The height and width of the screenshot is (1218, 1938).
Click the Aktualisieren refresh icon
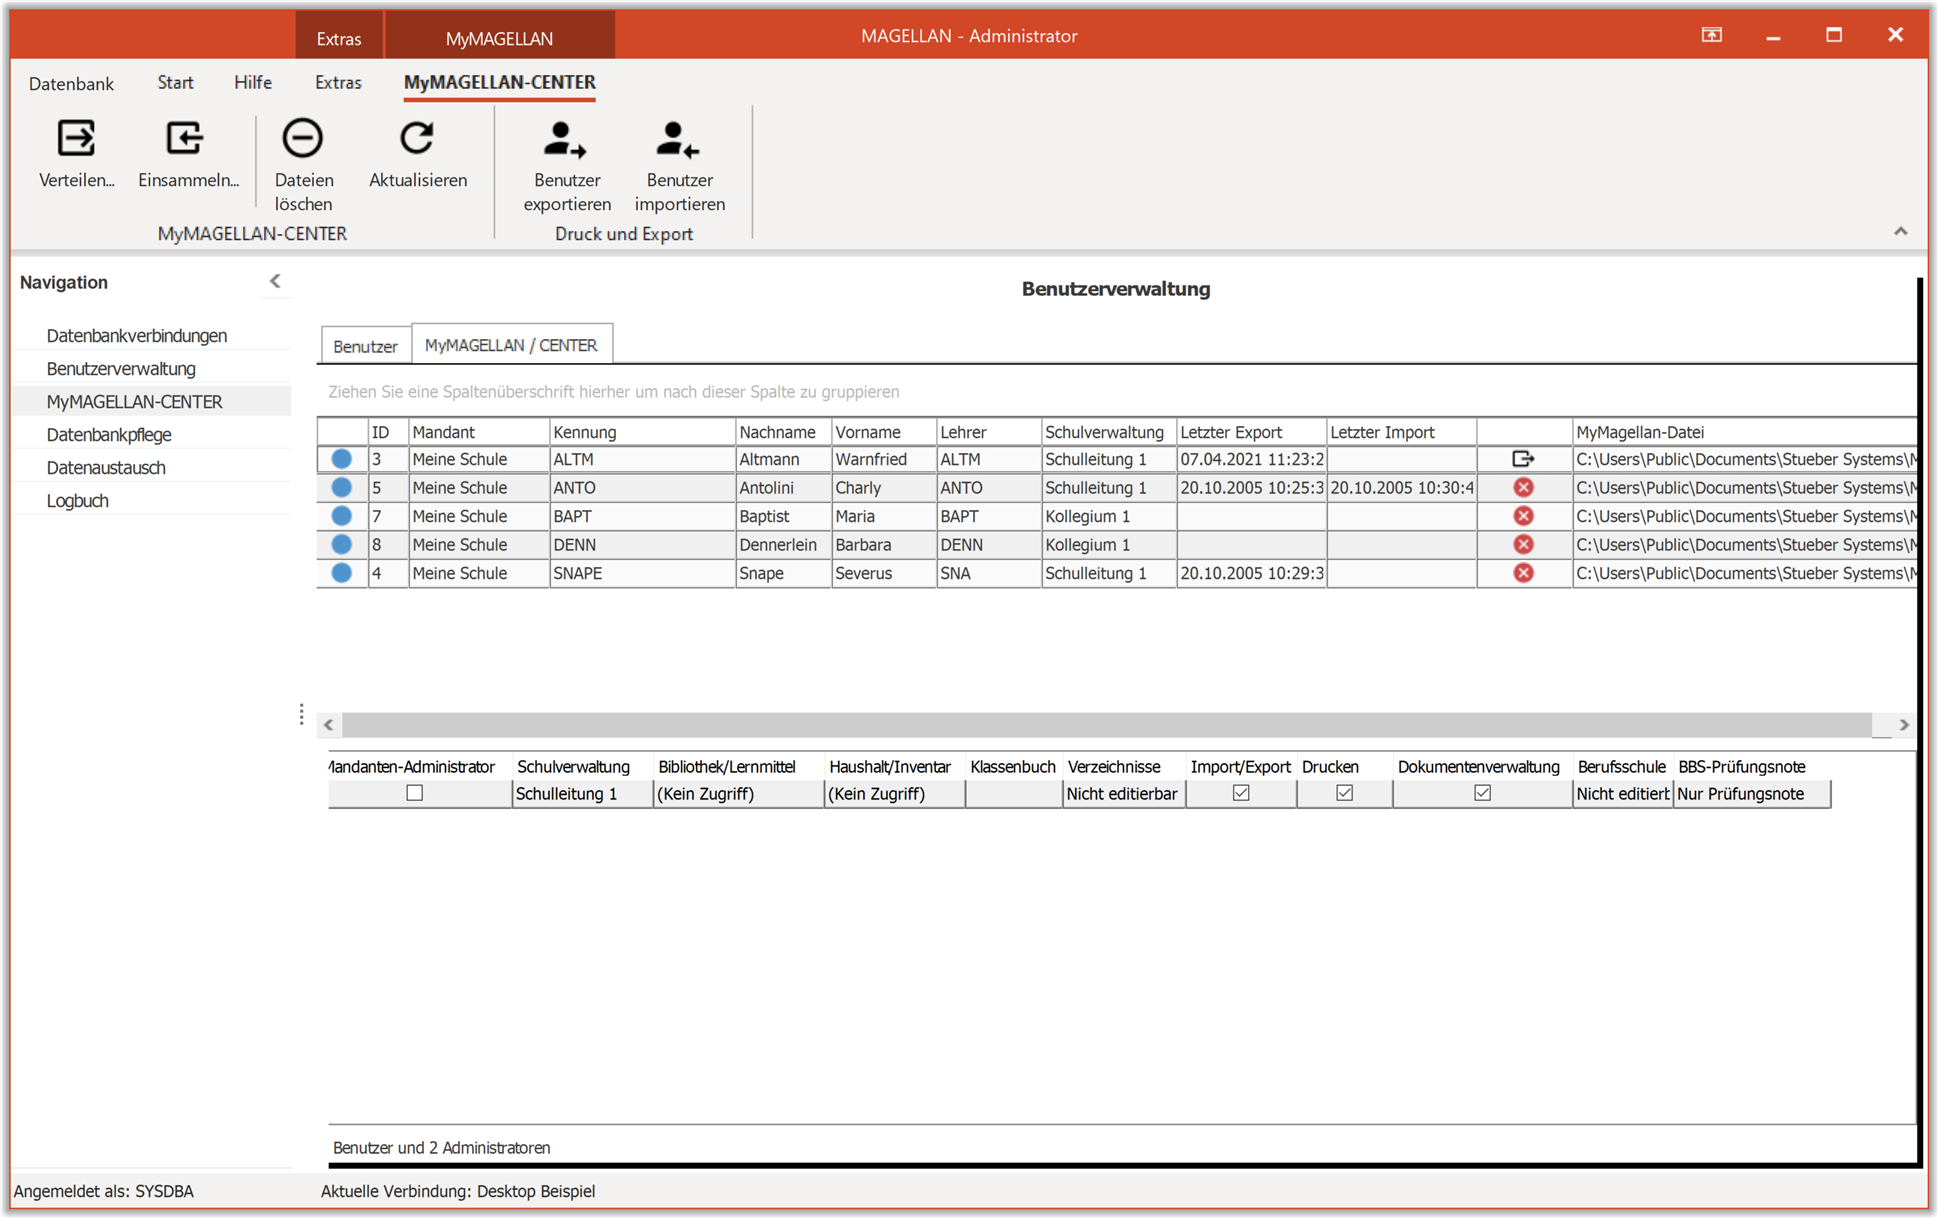click(x=417, y=138)
